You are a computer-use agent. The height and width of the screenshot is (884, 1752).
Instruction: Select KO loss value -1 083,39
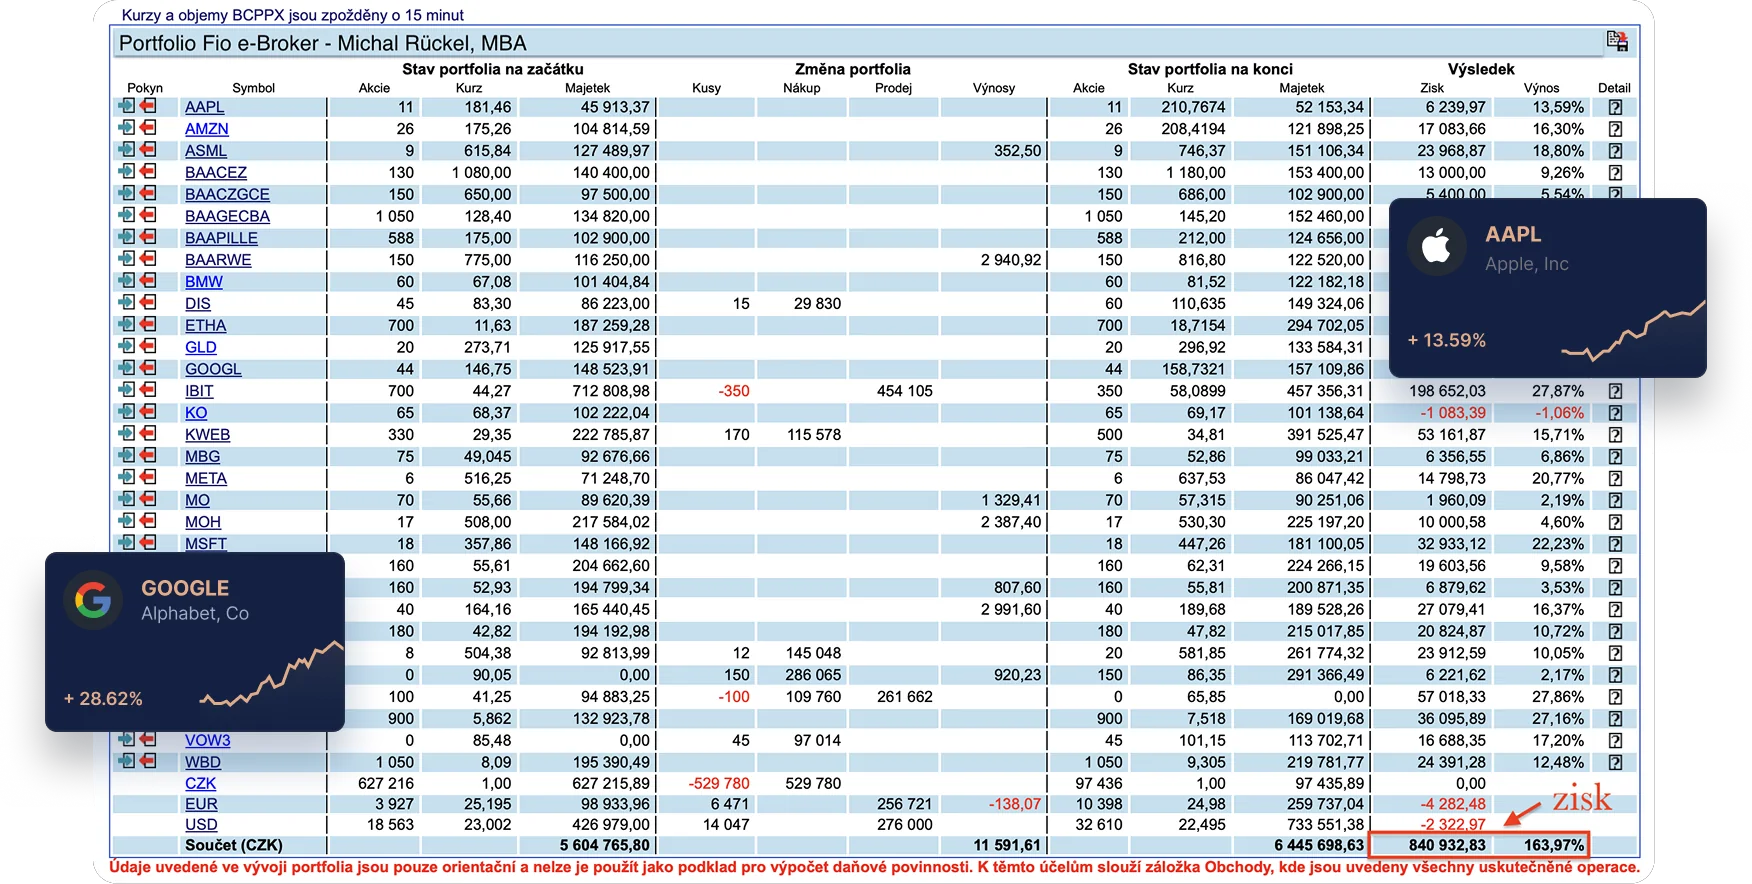pyautogui.click(x=1453, y=413)
